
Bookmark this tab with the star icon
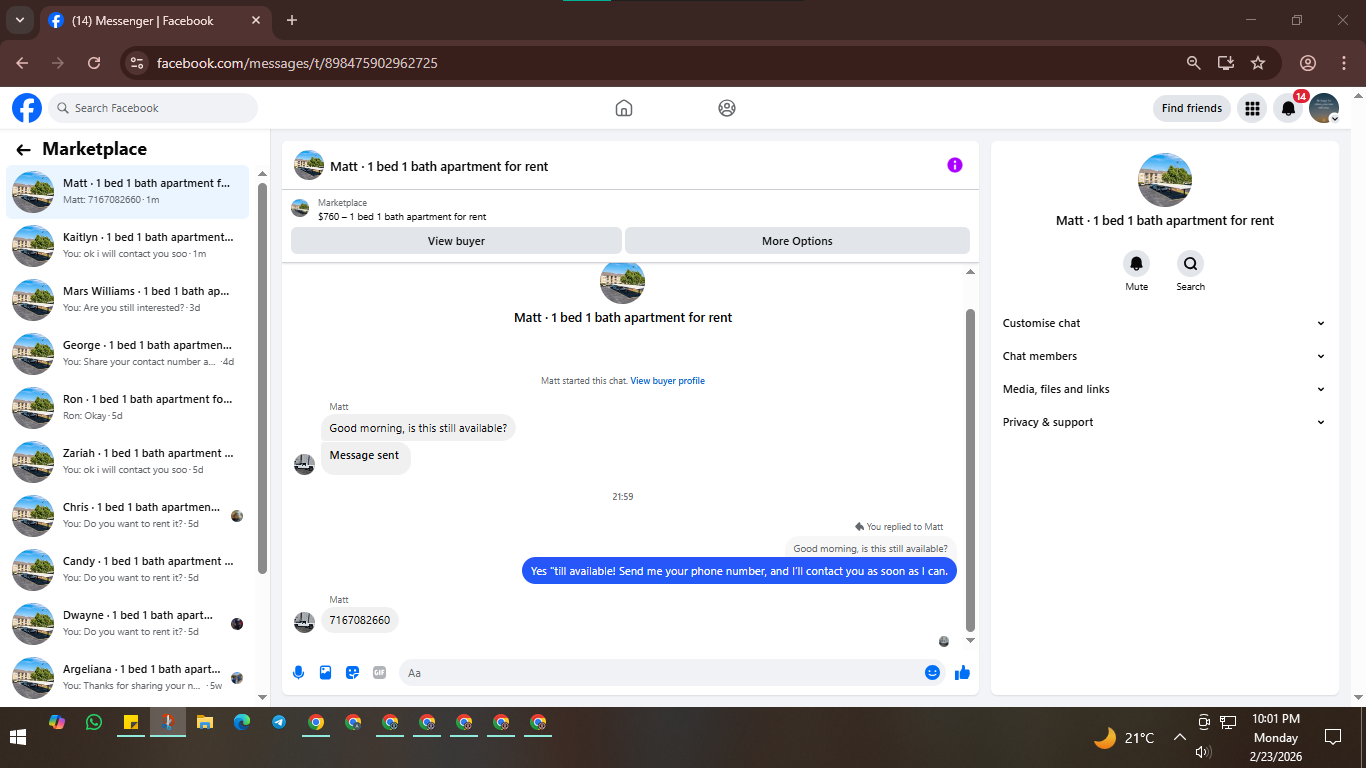pos(1258,63)
